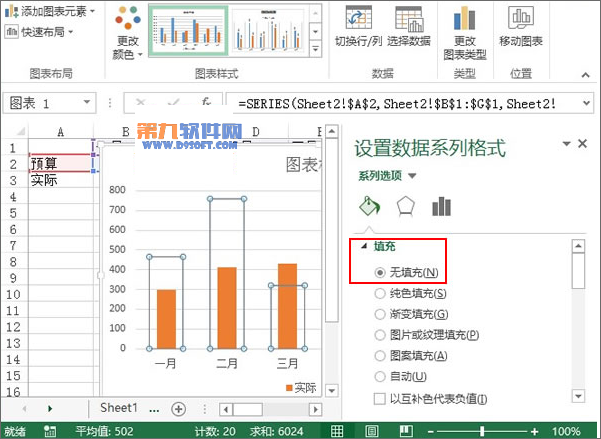Screen dimensions: 601x439
Task: Open Quick Layout dropdown
Action: [39, 32]
